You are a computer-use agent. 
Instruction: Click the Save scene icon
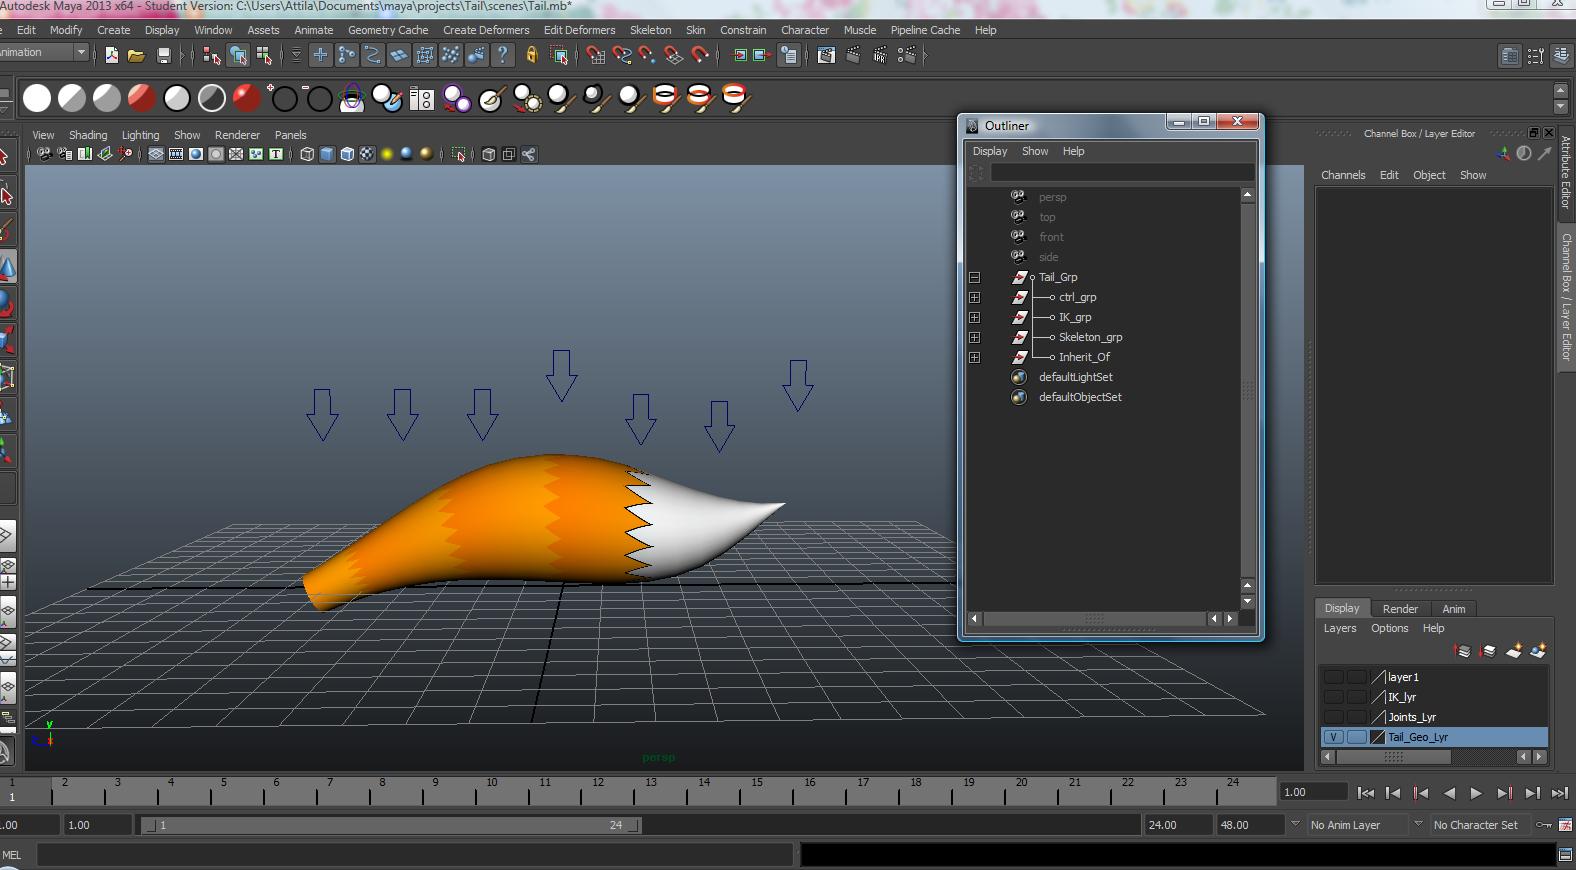click(x=164, y=56)
